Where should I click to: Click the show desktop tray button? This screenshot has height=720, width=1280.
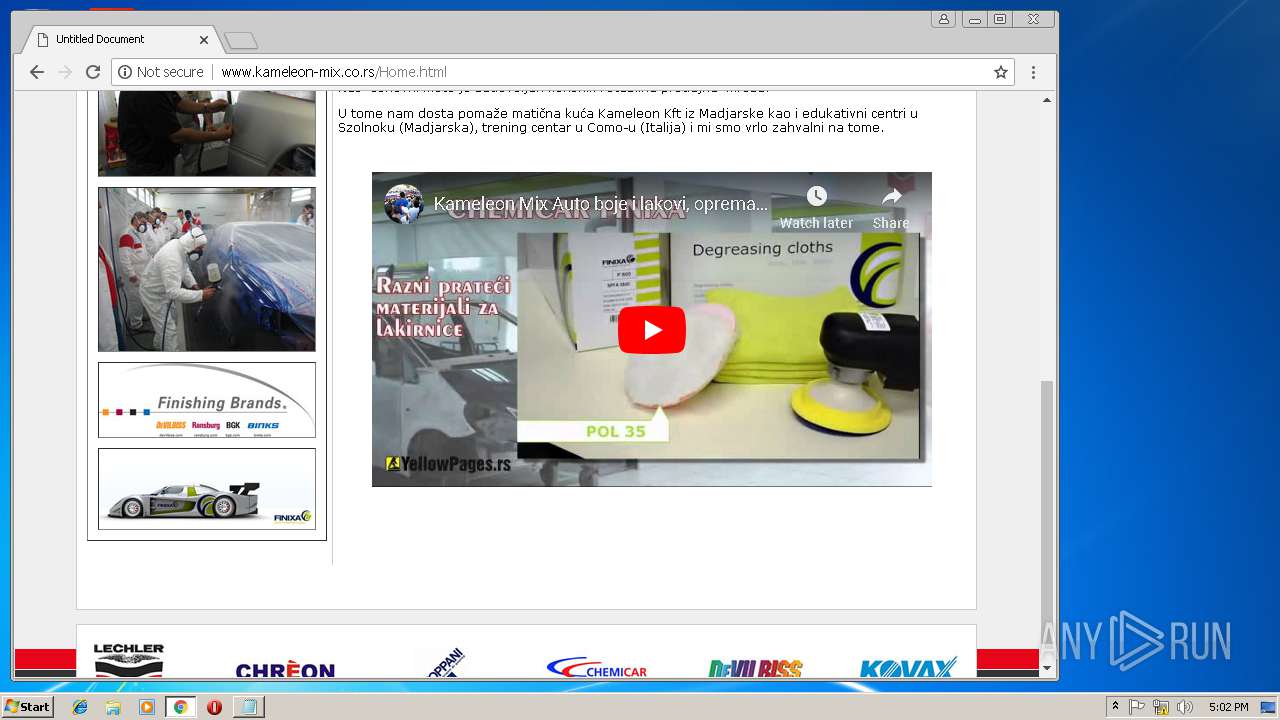click(1269, 707)
